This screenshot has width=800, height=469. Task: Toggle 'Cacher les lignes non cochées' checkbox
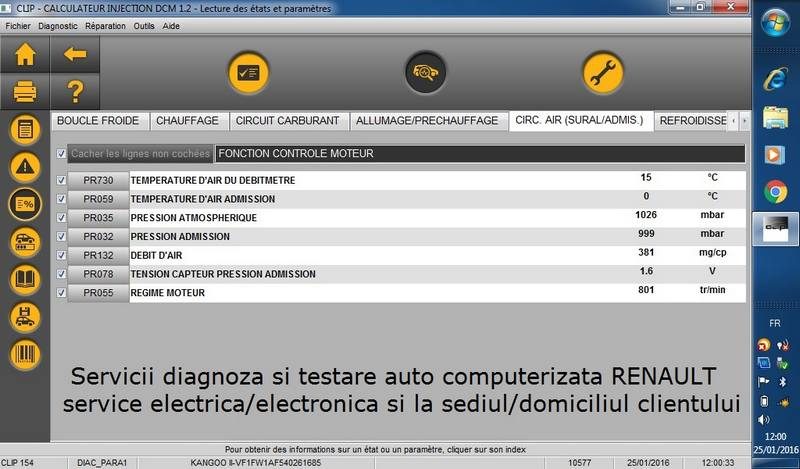(x=62, y=154)
